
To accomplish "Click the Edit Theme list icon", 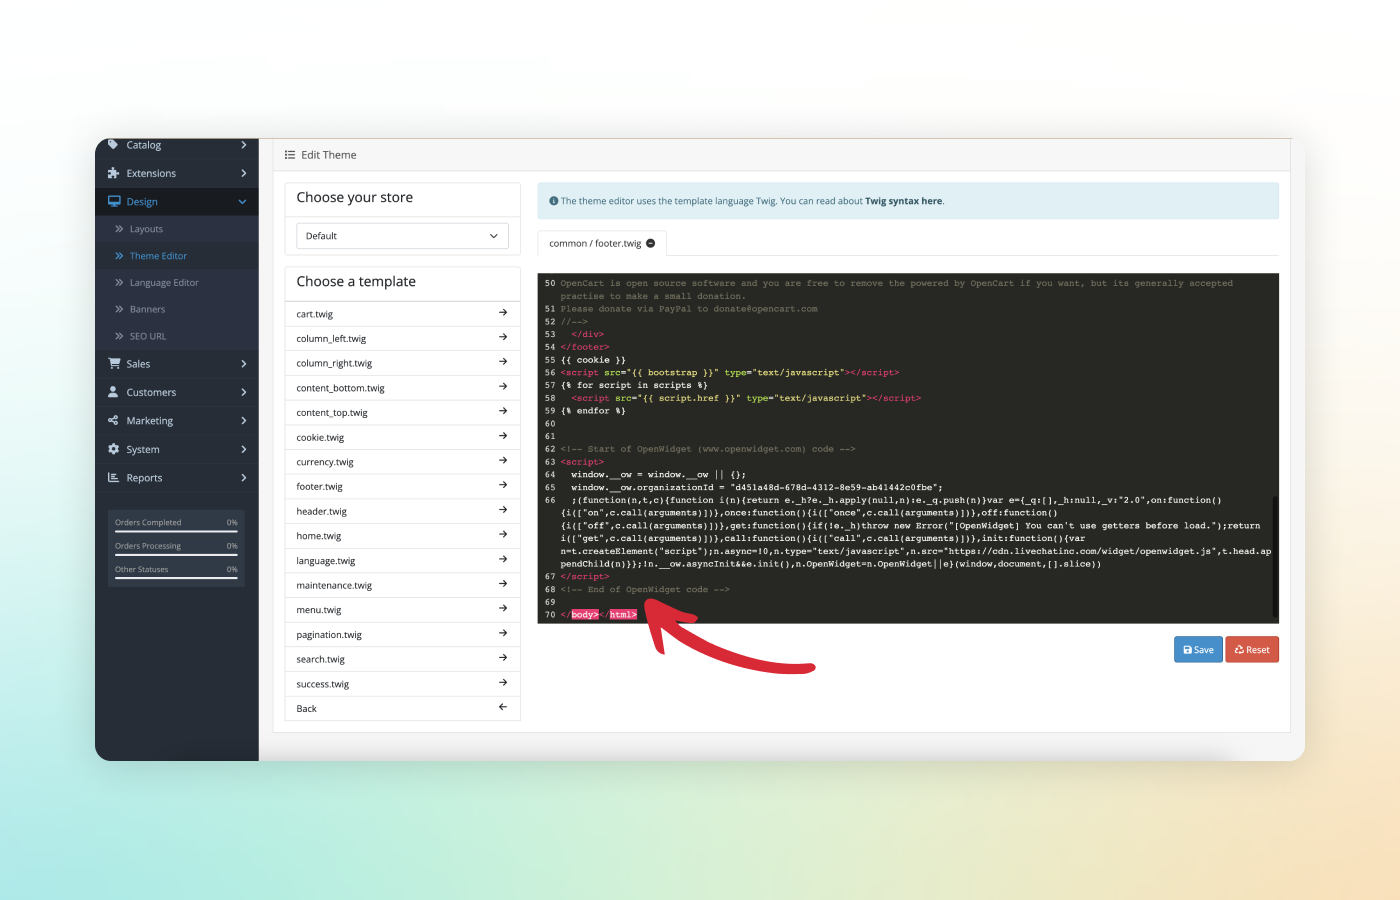I will click(290, 155).
